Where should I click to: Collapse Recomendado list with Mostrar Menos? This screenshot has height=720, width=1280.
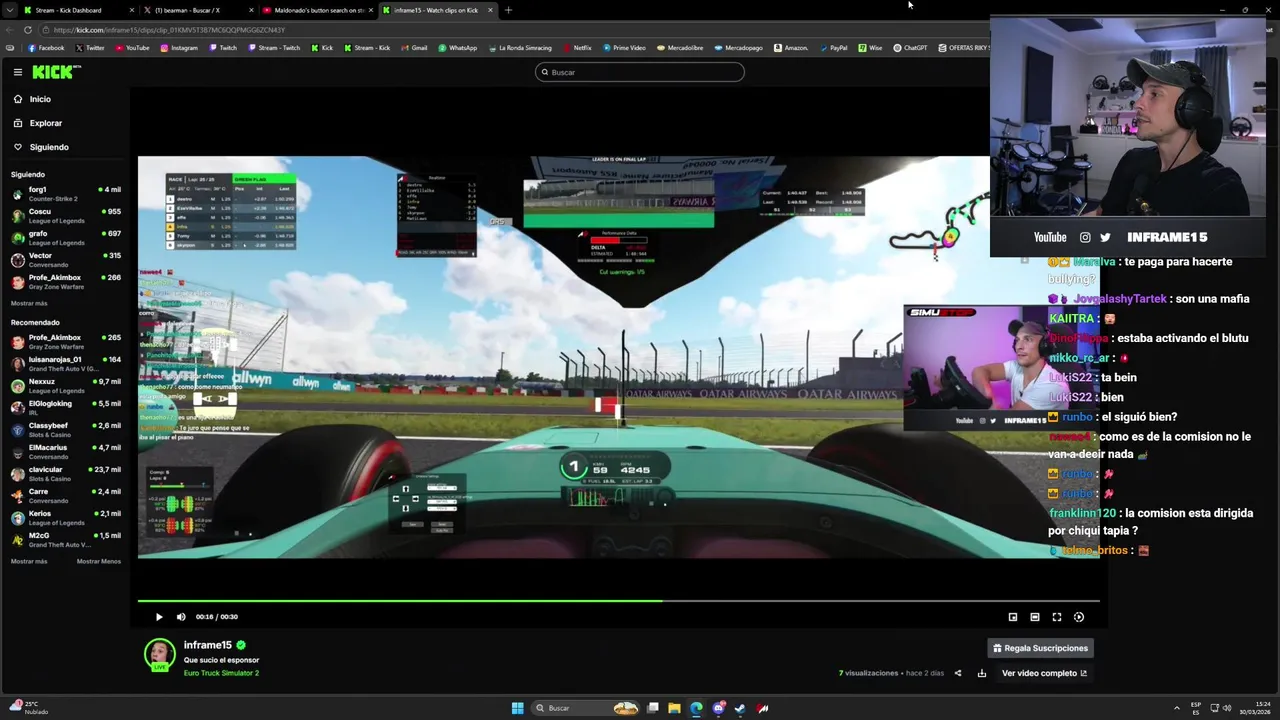[99, 561]
